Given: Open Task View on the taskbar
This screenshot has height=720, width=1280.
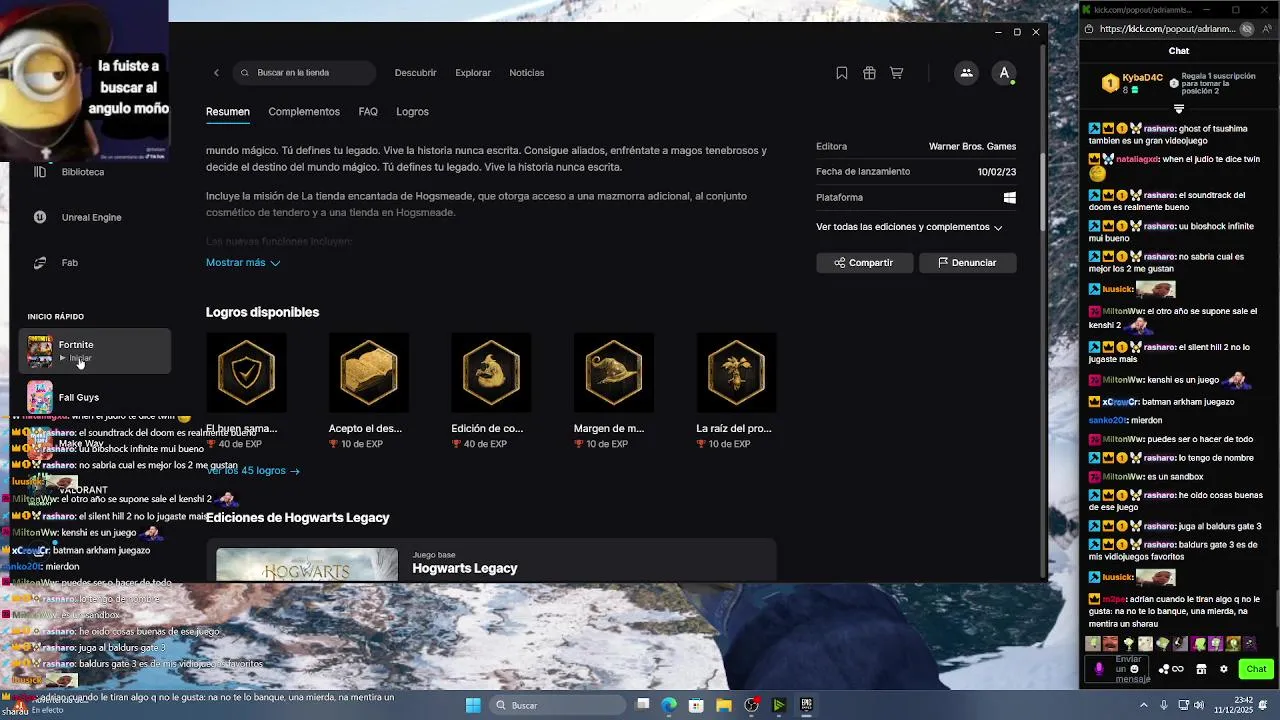Looking at the screenshot, I should tap(643, 705).
